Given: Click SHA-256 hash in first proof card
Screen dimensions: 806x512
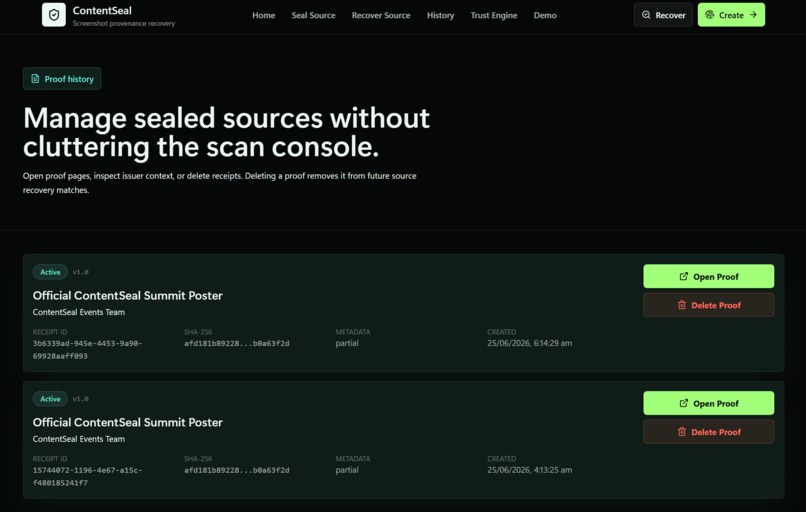Looking at the screenshot, I should tap(236, 343).
